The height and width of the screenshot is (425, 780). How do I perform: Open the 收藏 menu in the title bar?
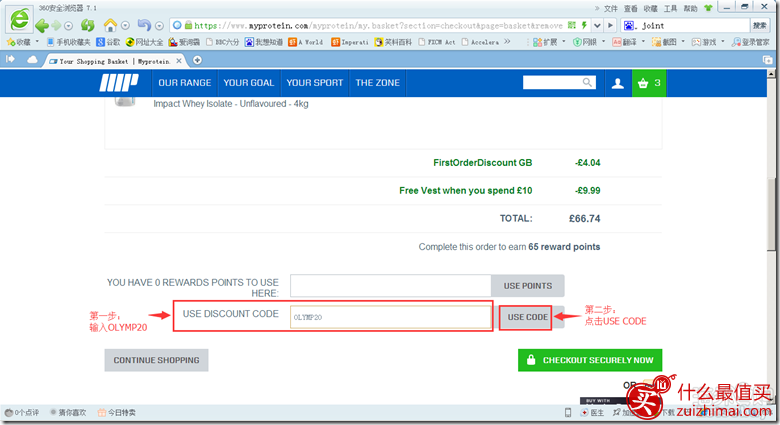pyautogui.click(x=650, y=8)
